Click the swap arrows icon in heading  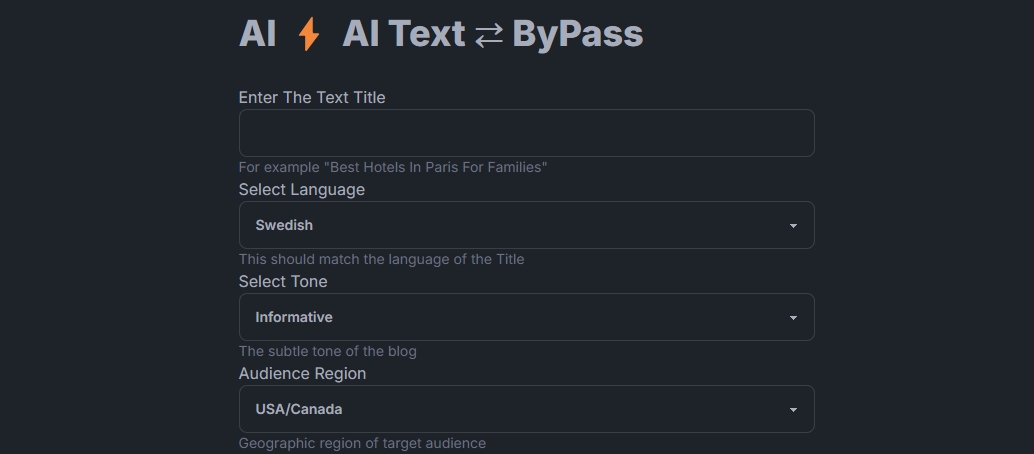489,35
